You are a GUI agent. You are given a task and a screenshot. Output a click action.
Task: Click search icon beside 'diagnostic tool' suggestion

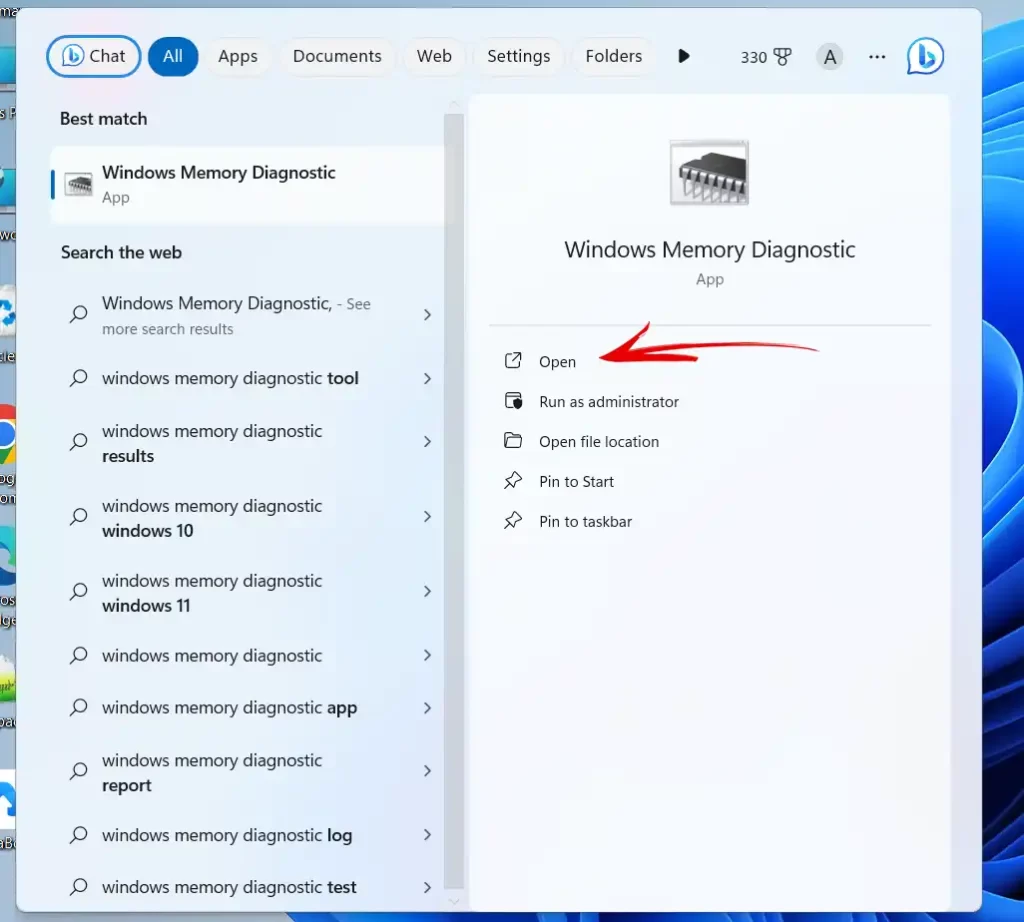tap(78, 378)
